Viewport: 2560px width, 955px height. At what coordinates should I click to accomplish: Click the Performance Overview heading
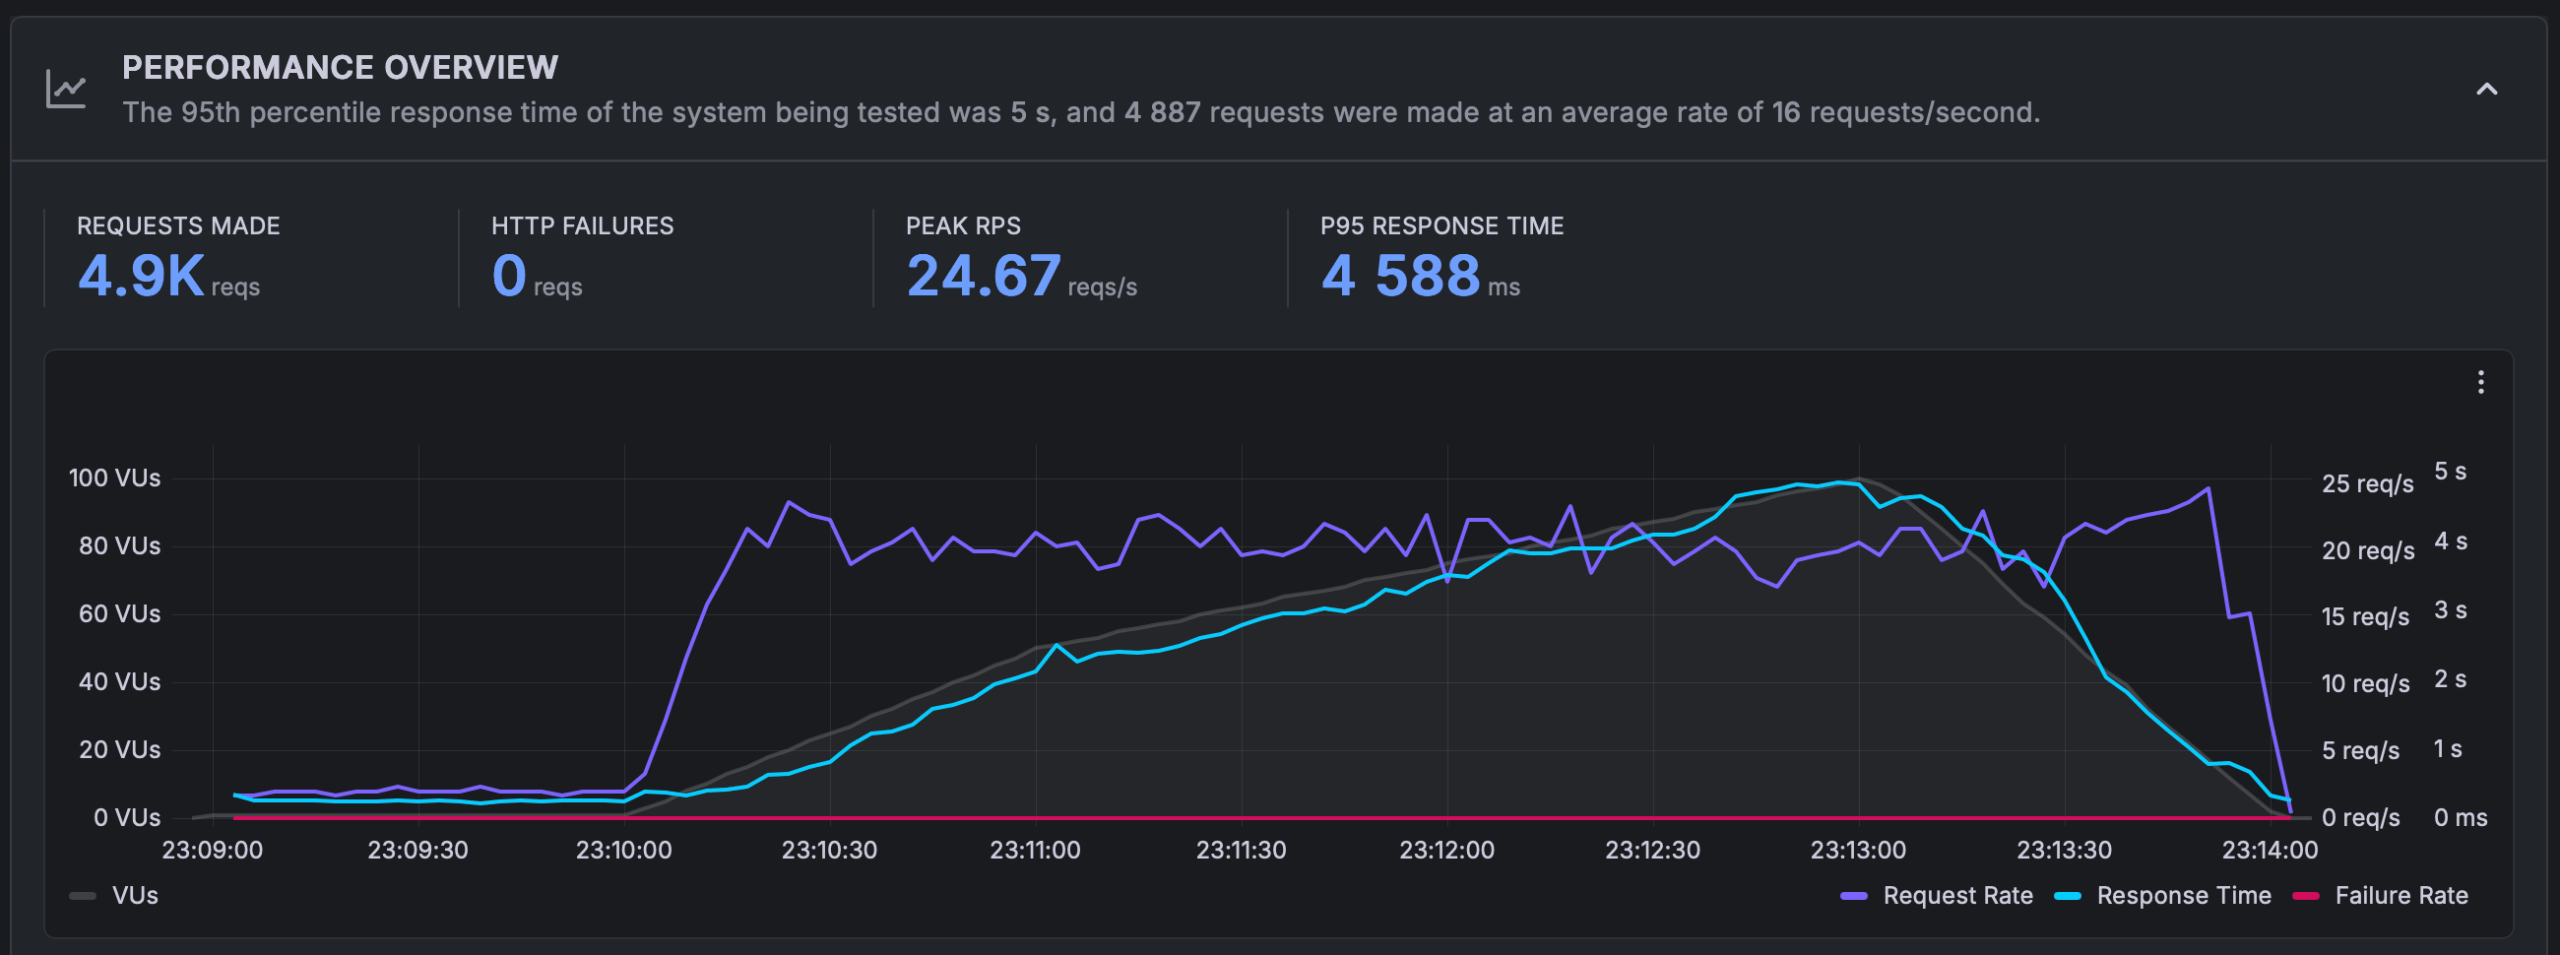pyautogui.click(x=340, y=67)
